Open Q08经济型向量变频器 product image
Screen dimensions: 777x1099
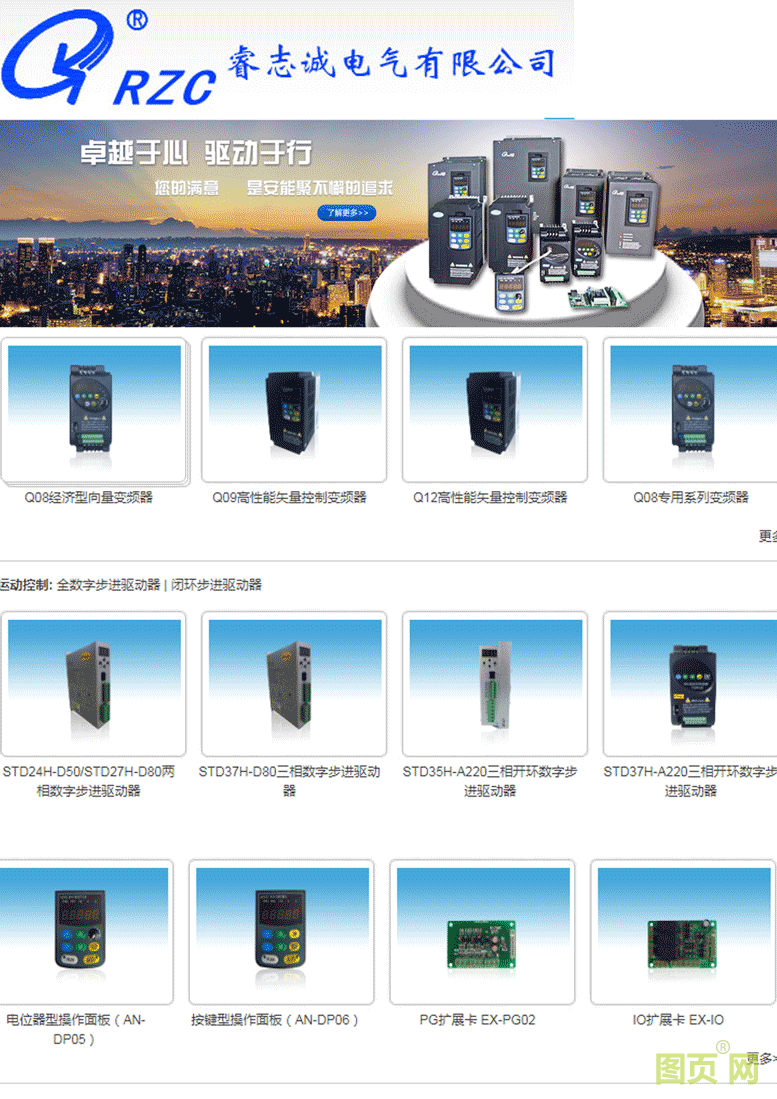[x=94, y=410]
